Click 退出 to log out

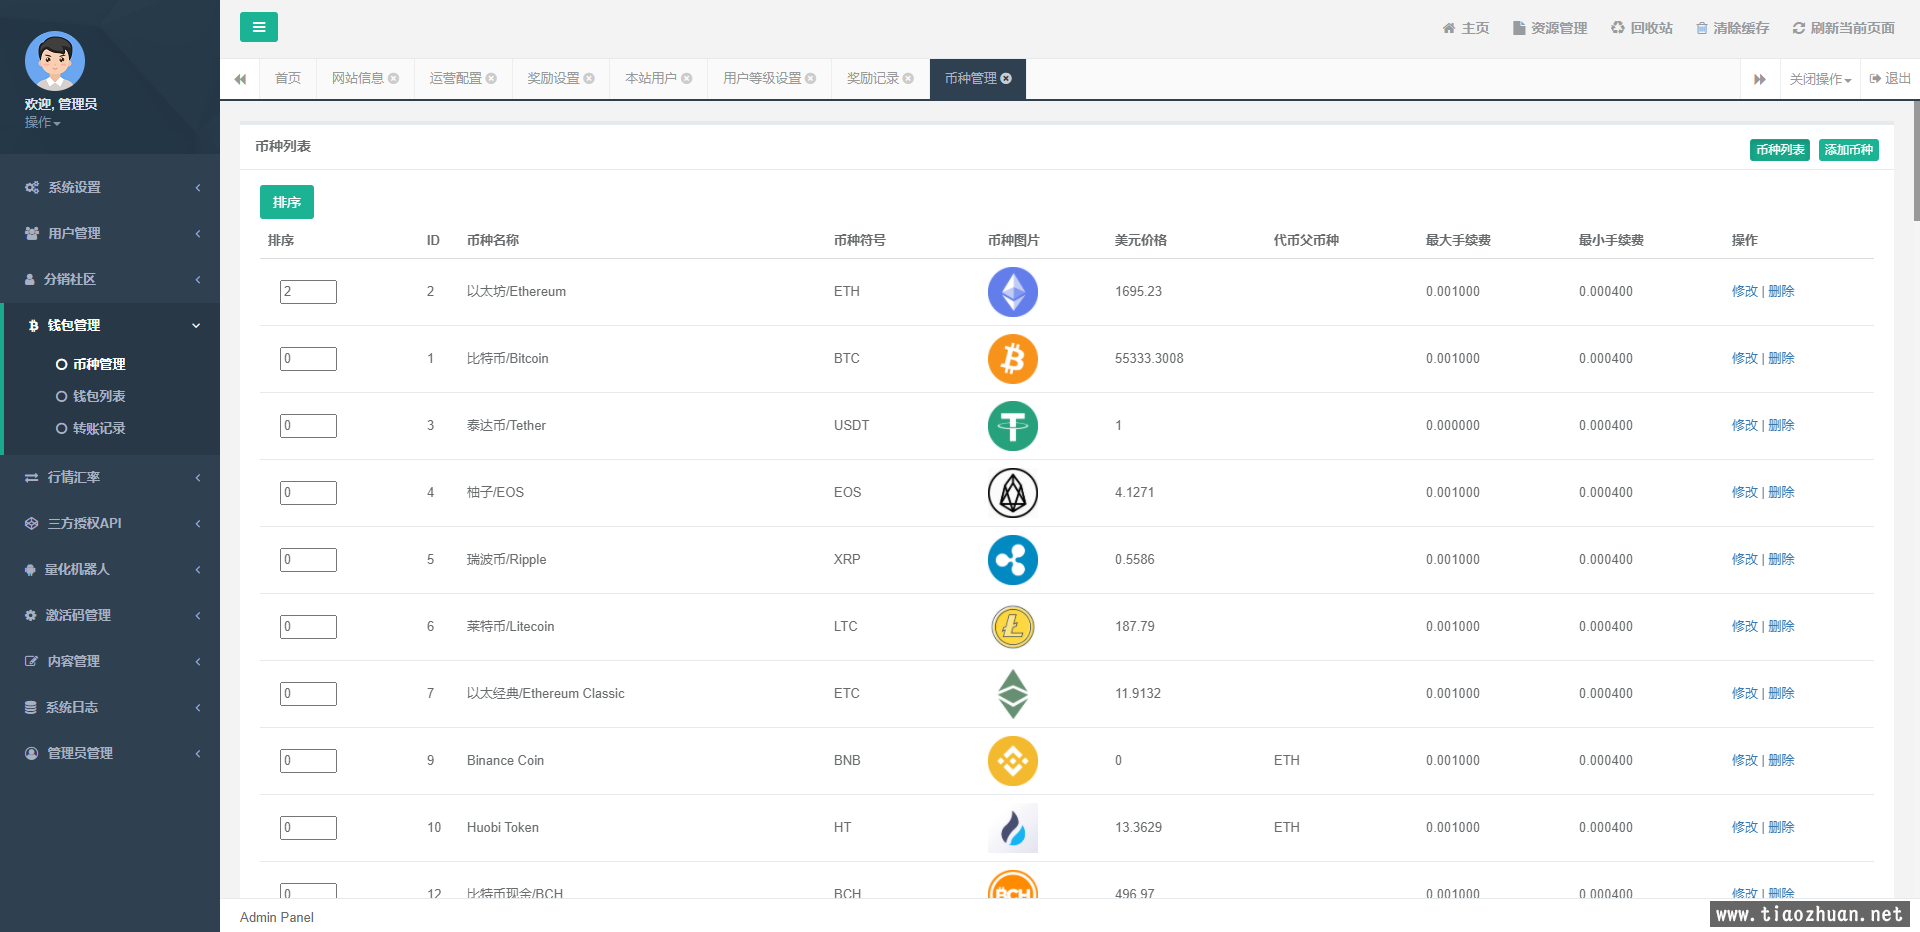pyautogui.click(x=1890, y=78)
